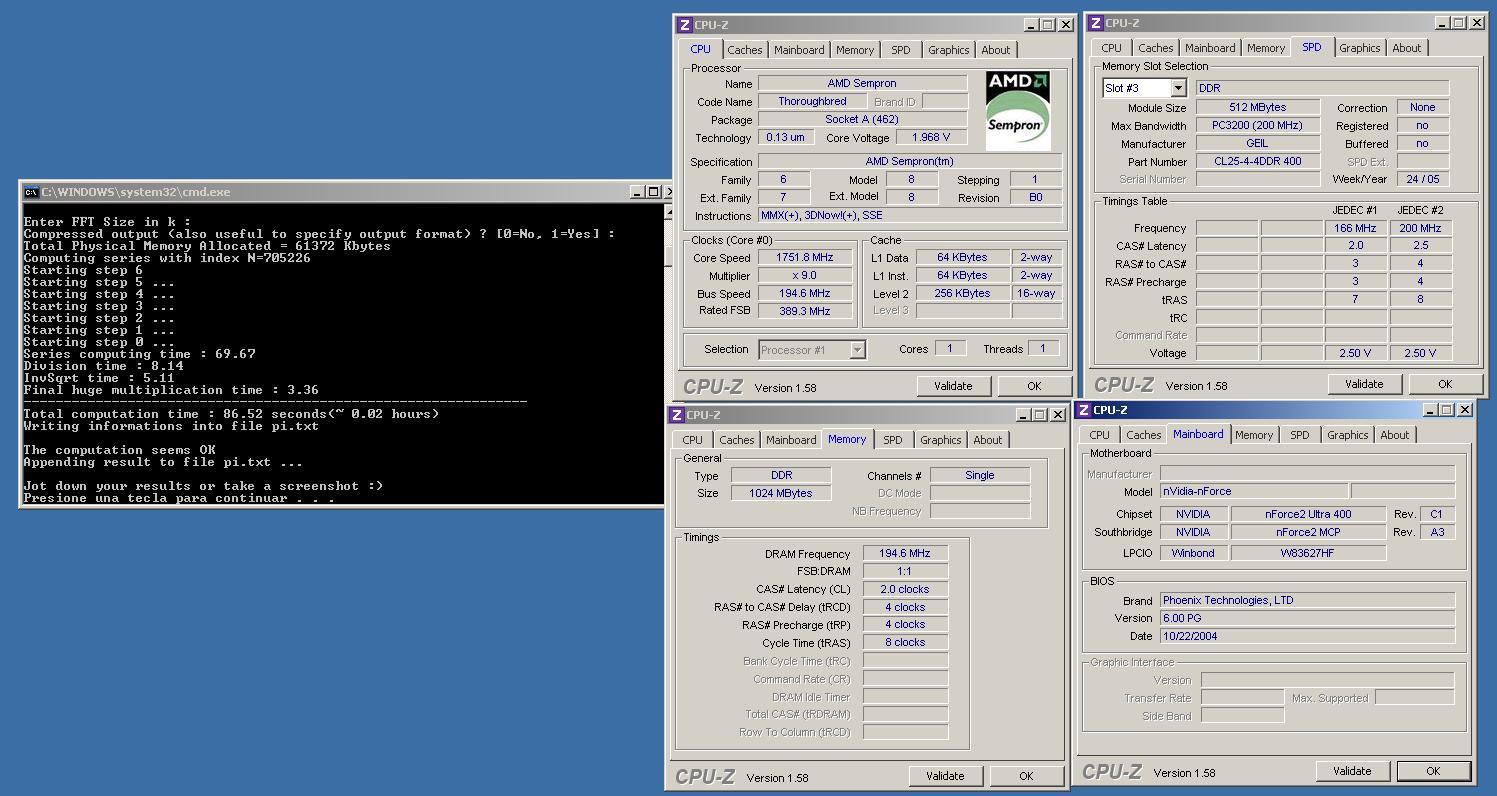Click the W83627HF LPCIO field
Screen dimensions: 1497x796
pyautogui.click(x=1308, y=552)
